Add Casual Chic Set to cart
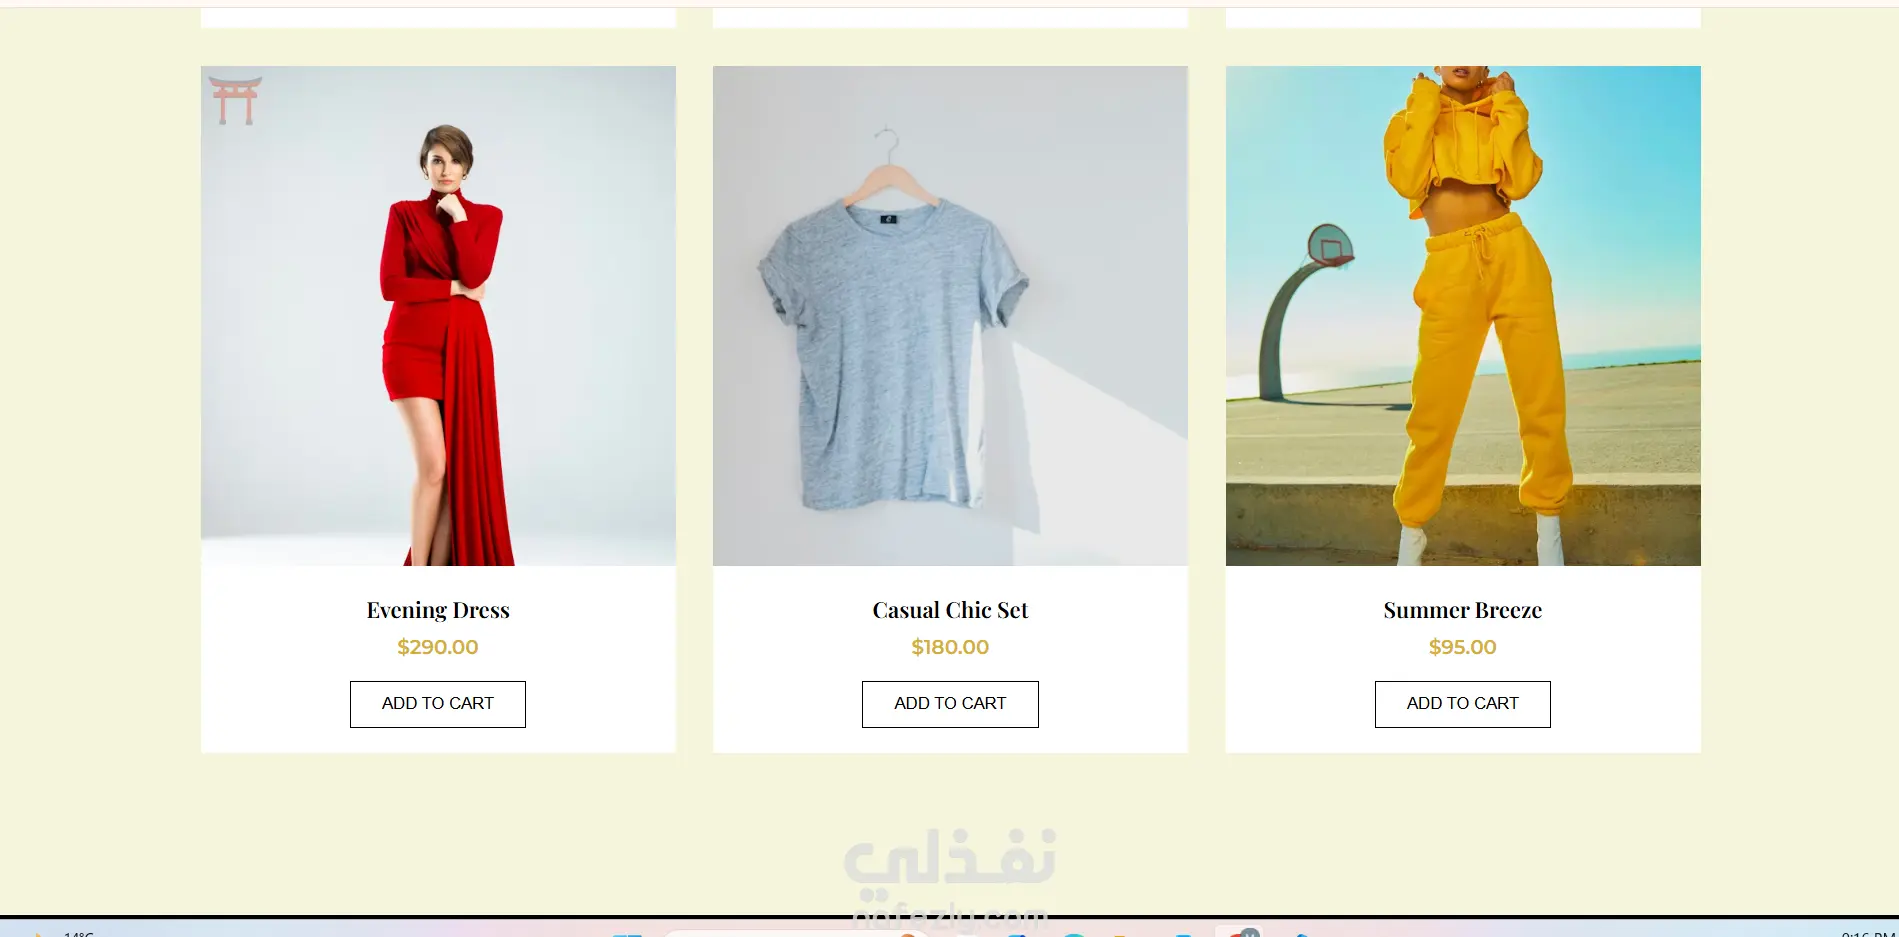Viewport: 1899px width, 937px height. [950, 704]
